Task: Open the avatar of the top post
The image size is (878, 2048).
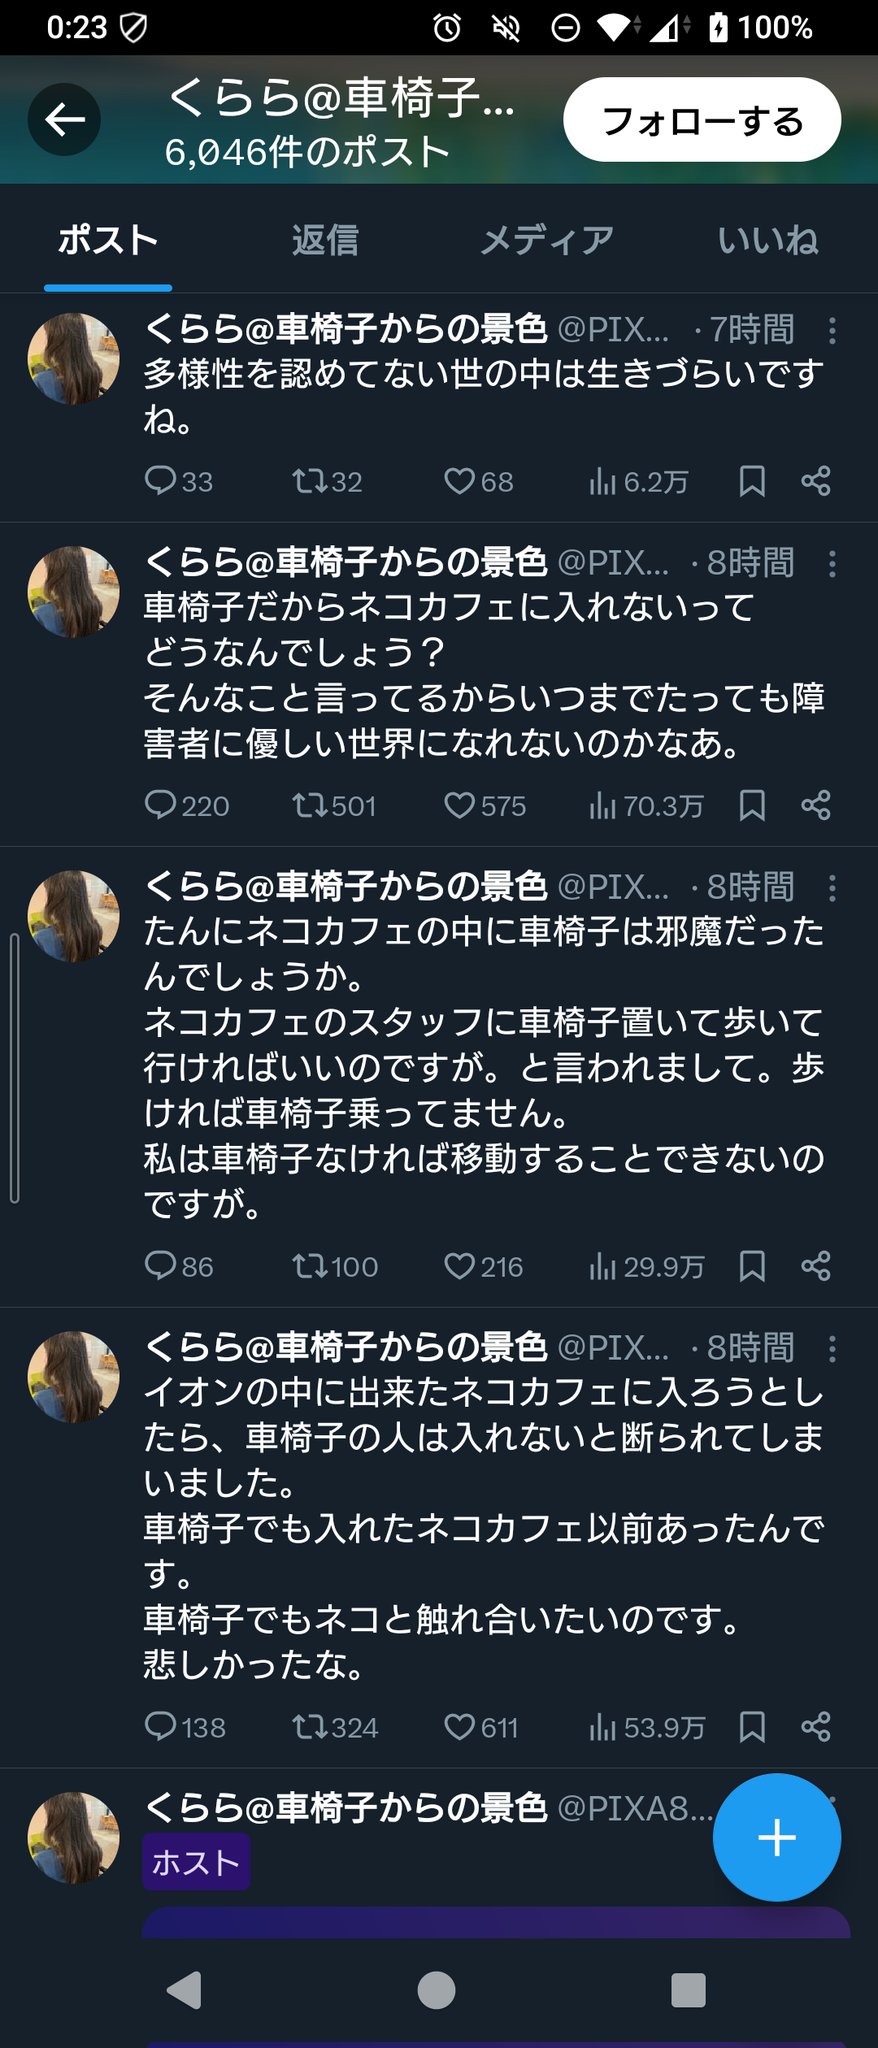Action: coord(73,358)
